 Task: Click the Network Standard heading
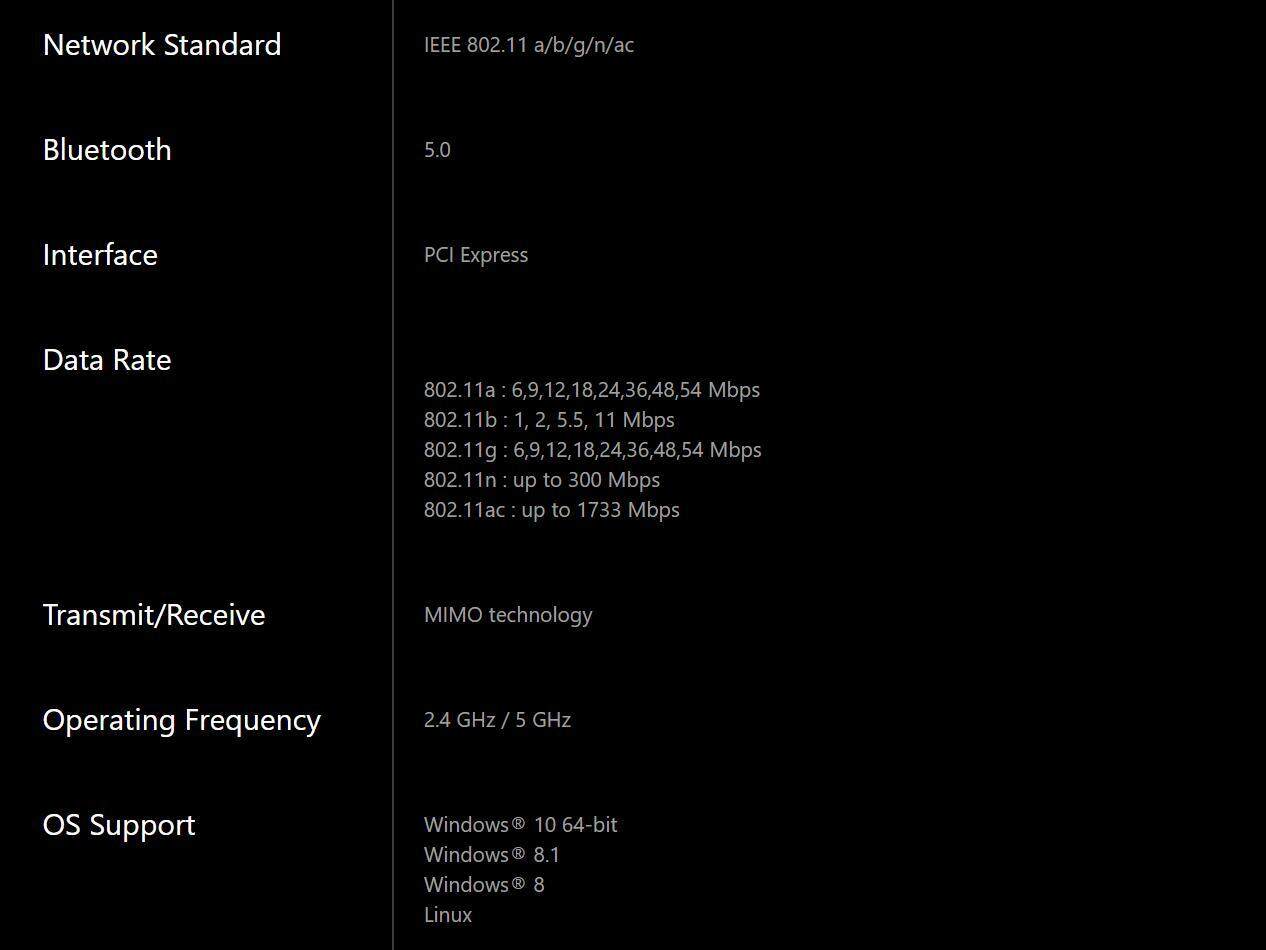tap(162, 45)
